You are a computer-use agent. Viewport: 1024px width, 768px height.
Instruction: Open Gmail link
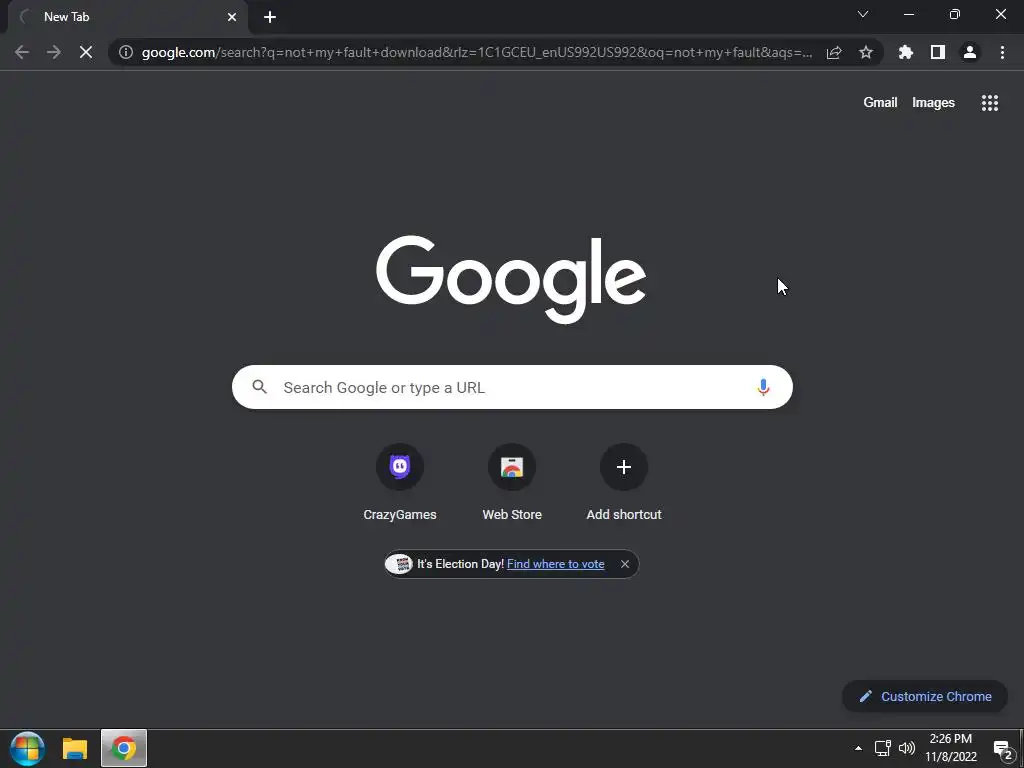click(880, 103)
